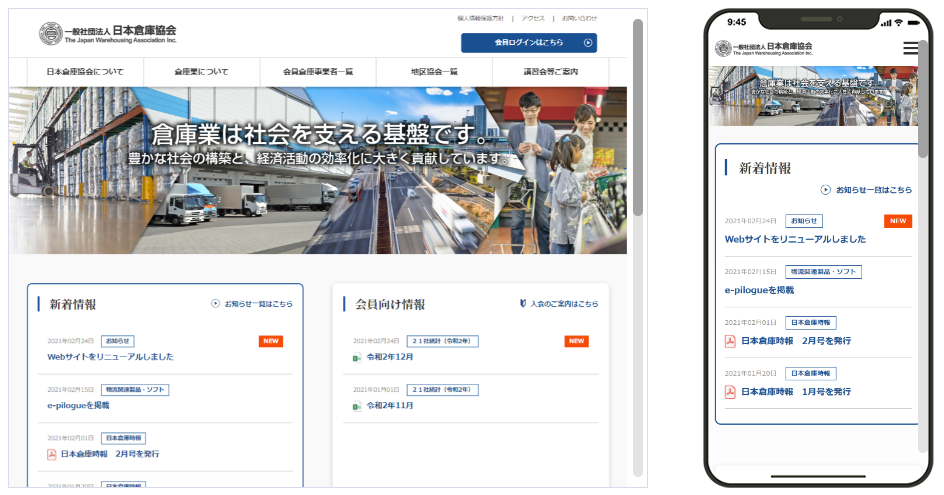Click the phone's Wi-Fi status icon

[899, 22]
